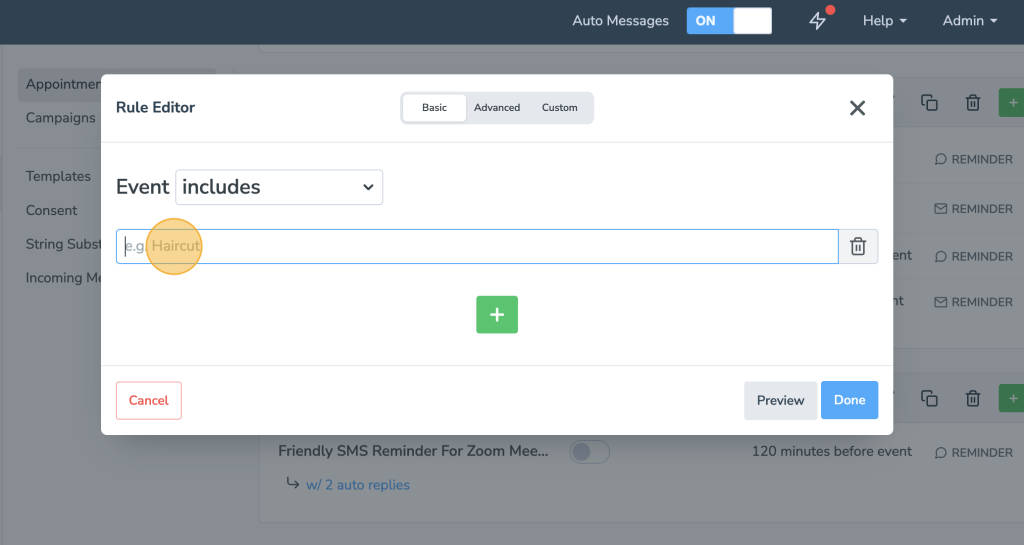Close the Rule Editor dialog

click(857, 108)
